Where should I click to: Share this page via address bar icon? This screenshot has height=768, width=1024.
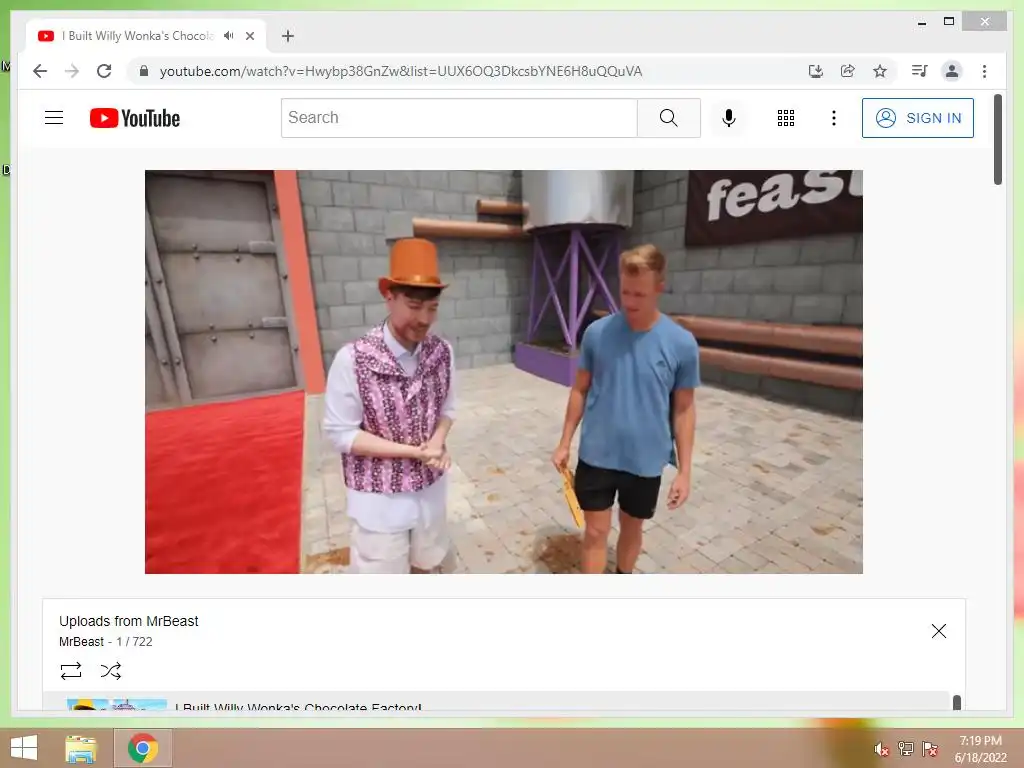tap(848, 71)
